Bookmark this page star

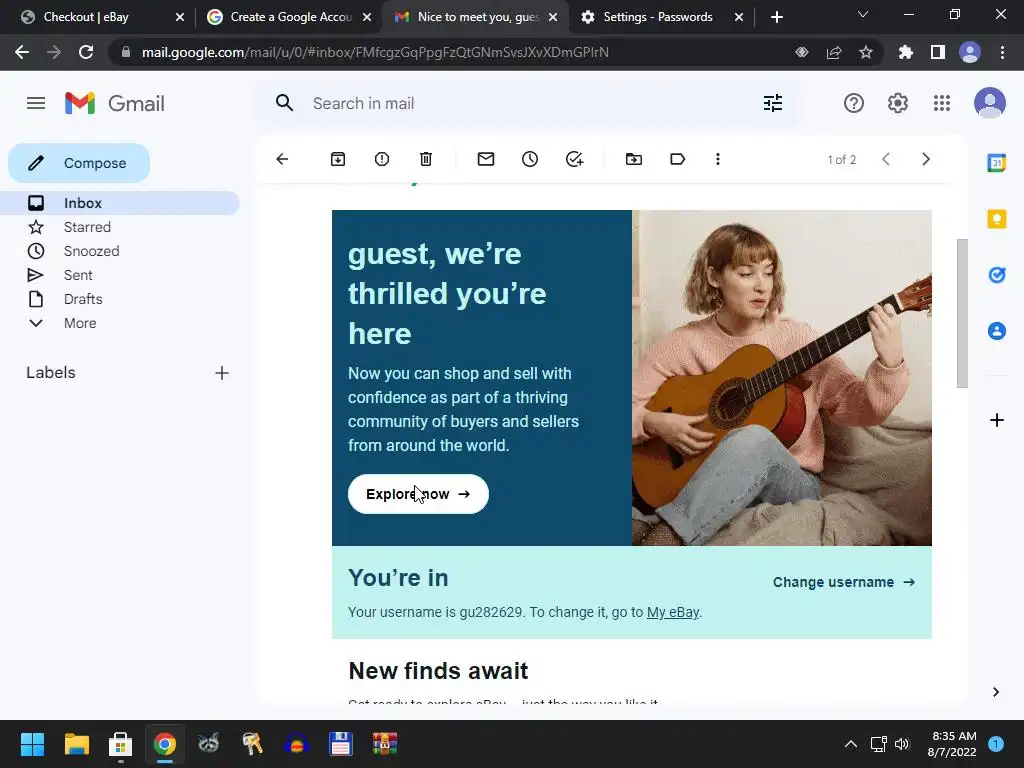866,52
